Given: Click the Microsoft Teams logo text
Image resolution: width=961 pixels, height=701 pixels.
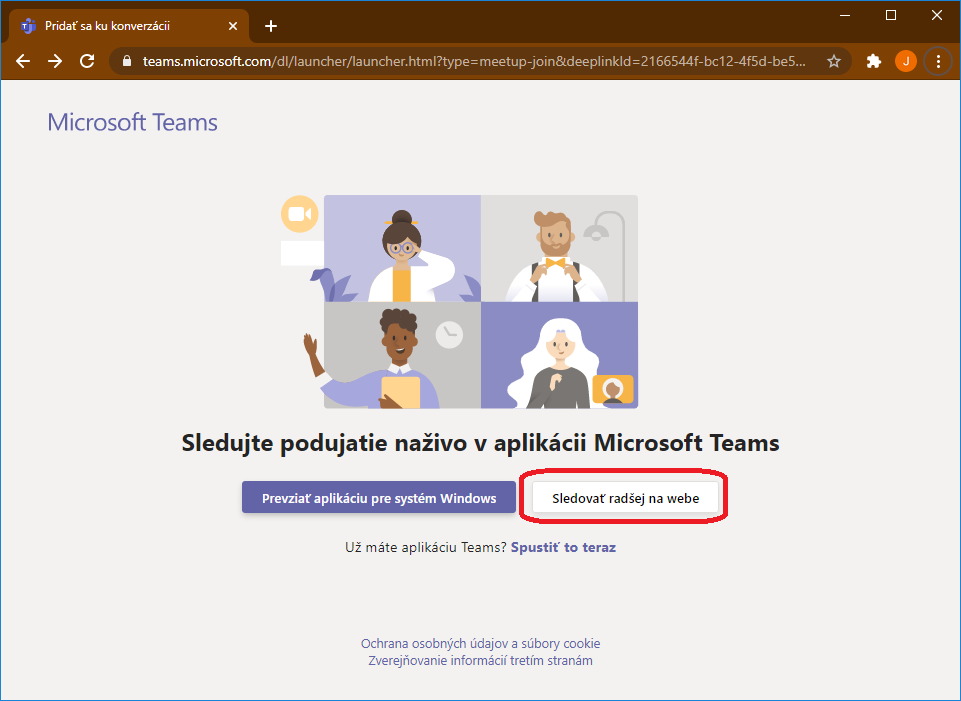Looking at the screenshot, I should pyautogui.click(x=132, y=123).
